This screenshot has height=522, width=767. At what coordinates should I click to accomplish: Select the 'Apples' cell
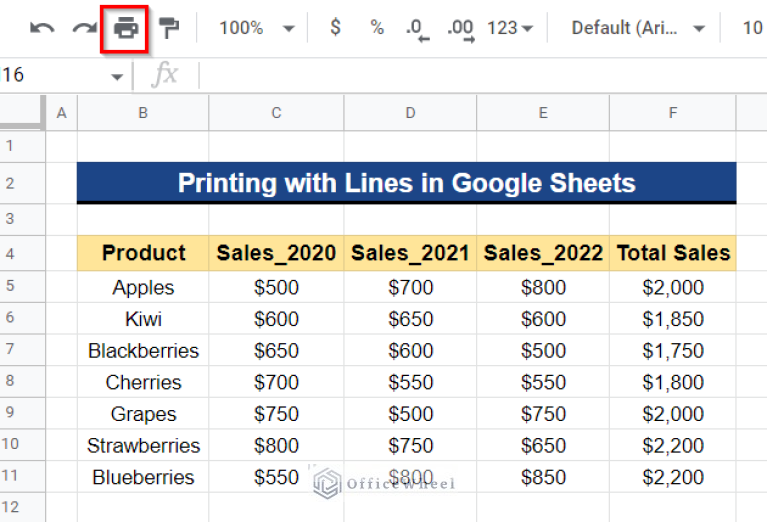(x=143, y=287)
